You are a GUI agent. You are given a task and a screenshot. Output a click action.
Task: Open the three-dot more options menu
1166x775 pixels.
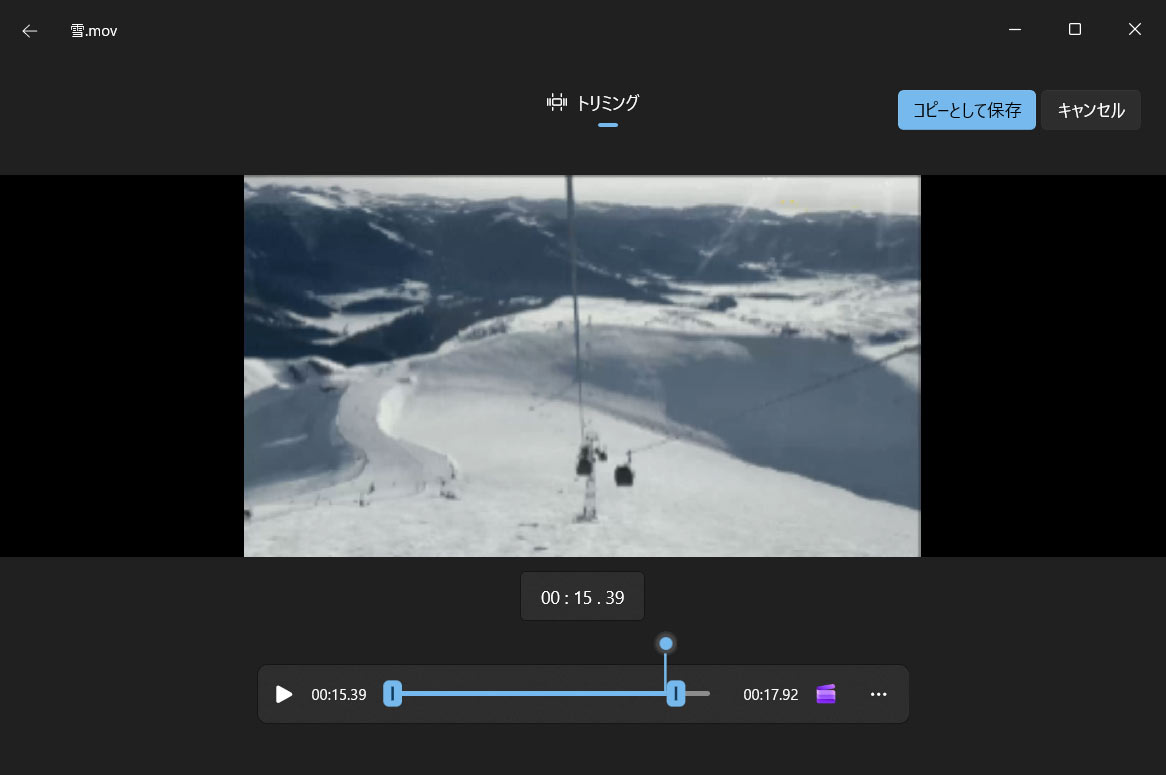tap(878, 694)
